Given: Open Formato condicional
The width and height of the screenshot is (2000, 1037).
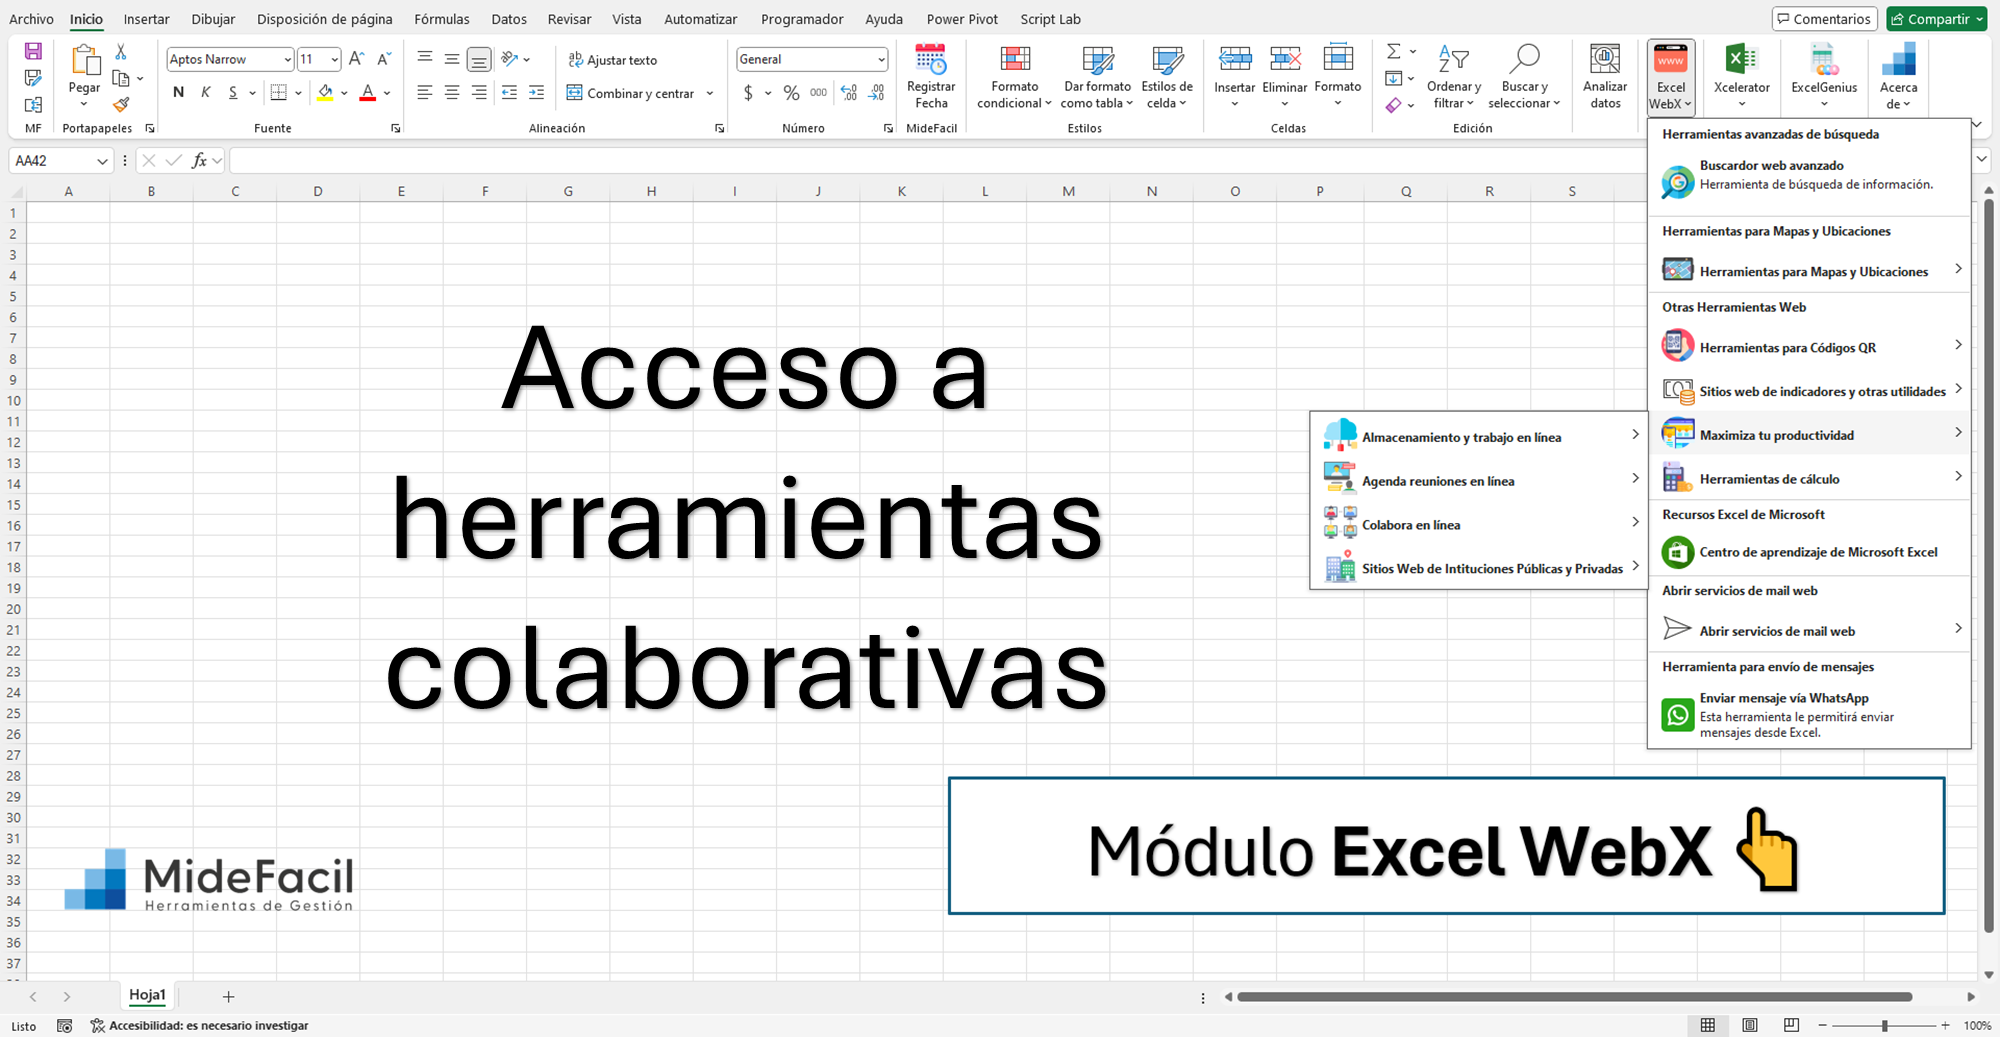Looking at the screenshot, I should tap(1014, 77).
